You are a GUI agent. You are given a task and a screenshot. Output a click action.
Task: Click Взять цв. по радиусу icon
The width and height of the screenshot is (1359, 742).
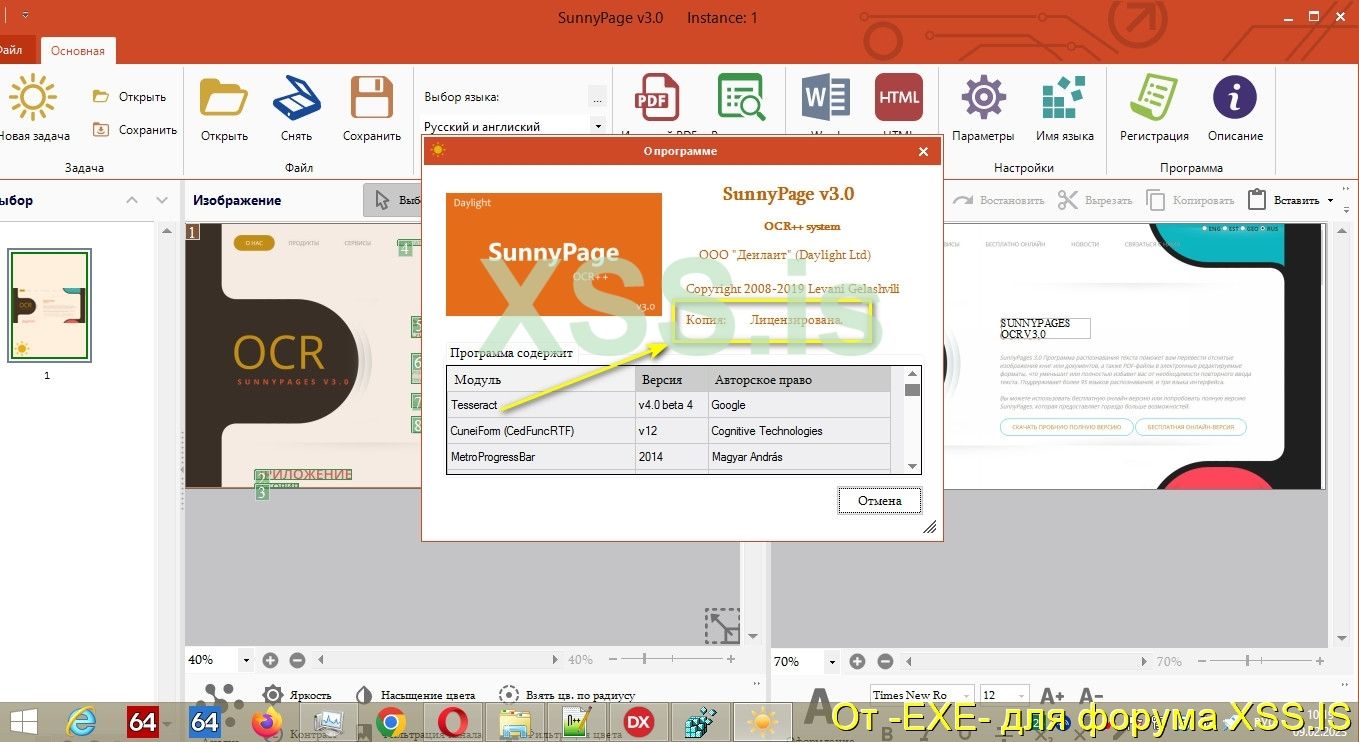(x=509, y=694)
